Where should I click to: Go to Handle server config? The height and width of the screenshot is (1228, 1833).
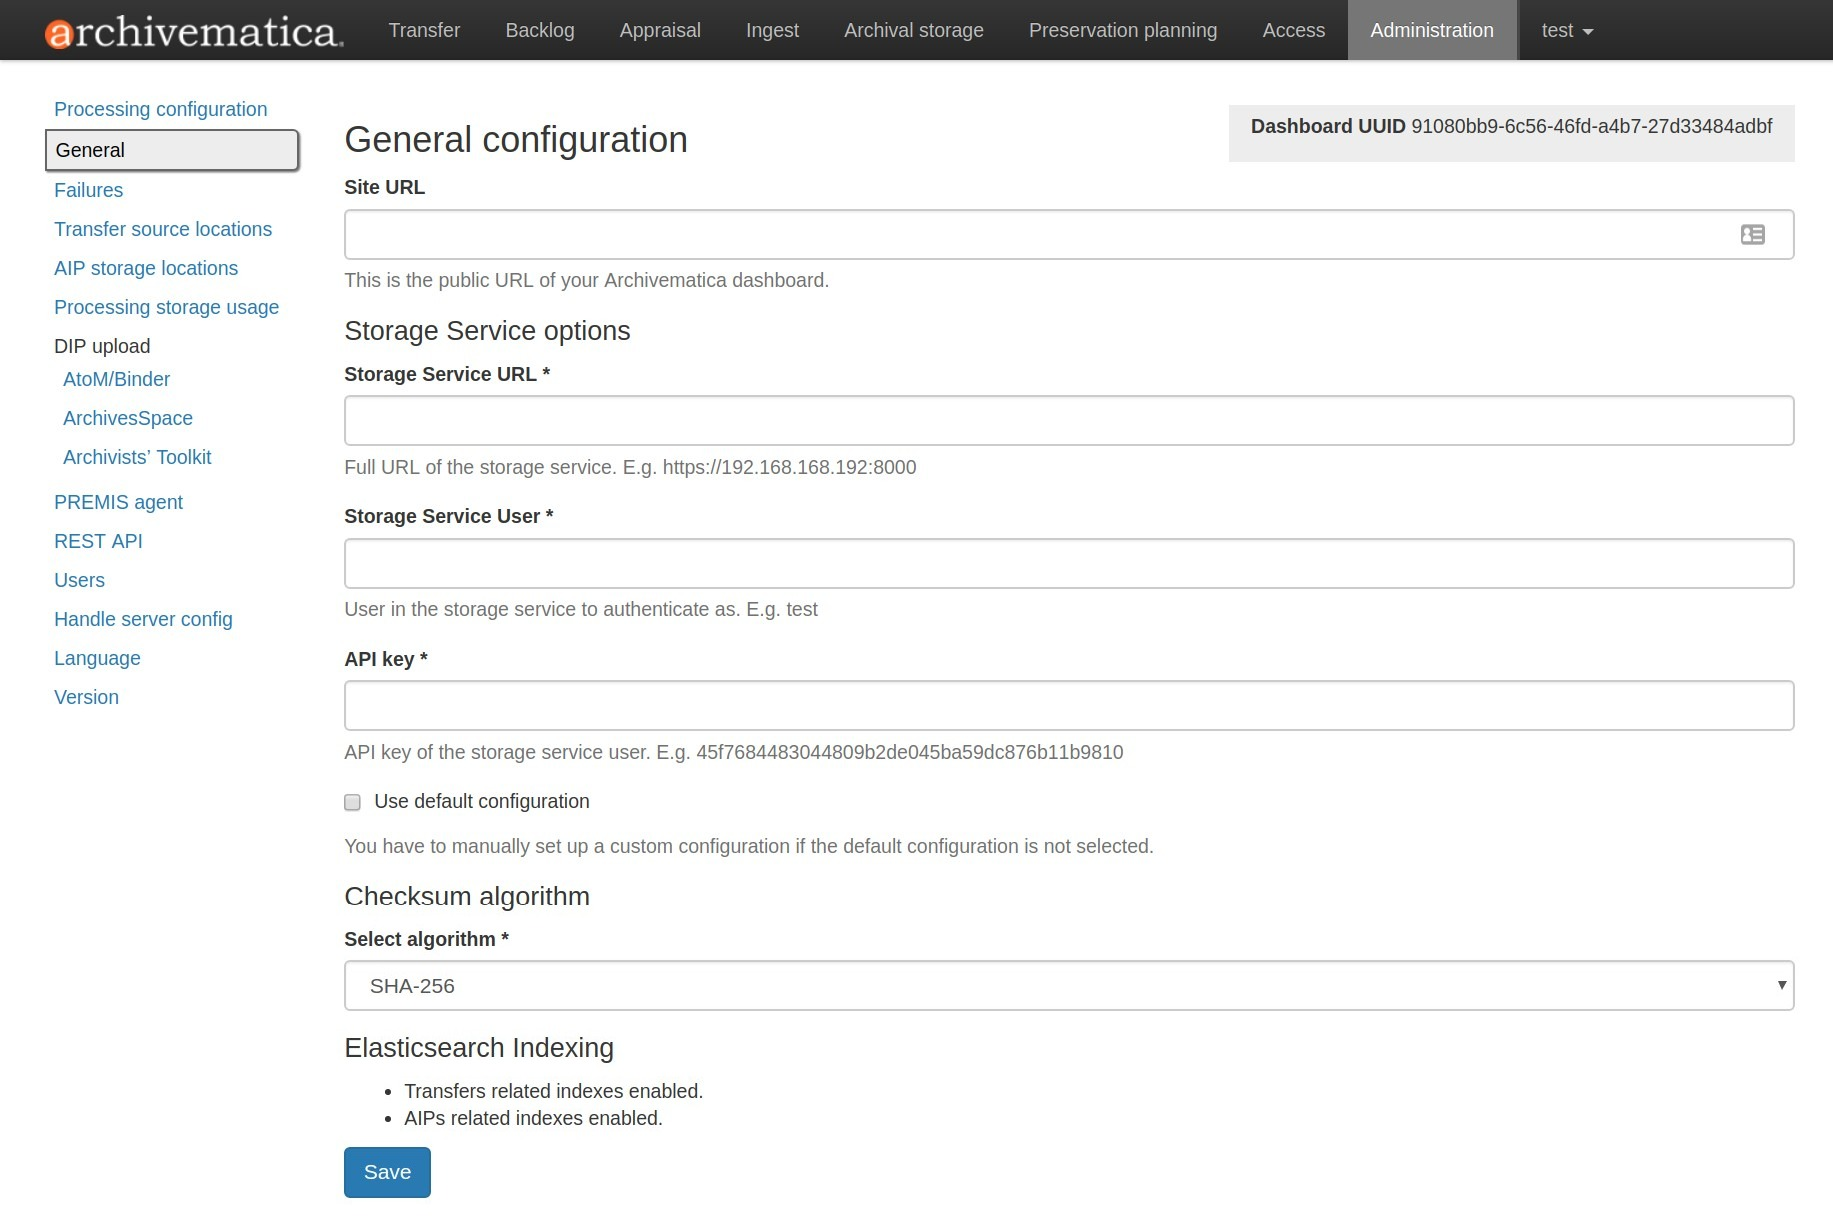[x=143, y=619]
